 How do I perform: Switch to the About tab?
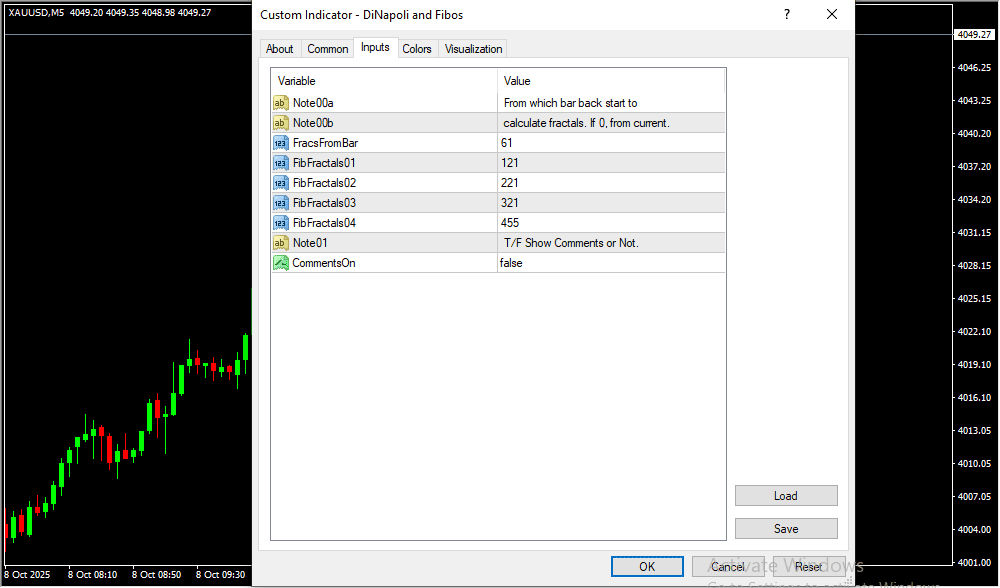tap(280, 49)
